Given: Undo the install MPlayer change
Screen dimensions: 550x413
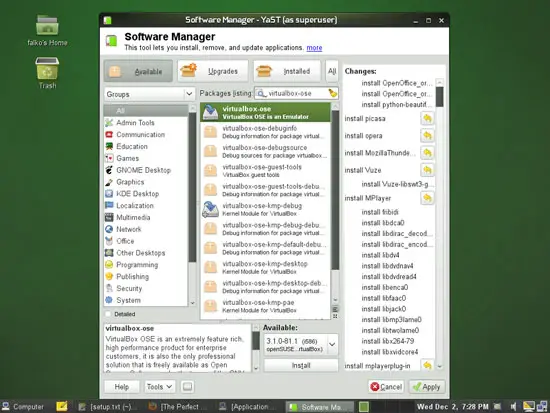Looking at the screenshot, I should tap(427, 198).
